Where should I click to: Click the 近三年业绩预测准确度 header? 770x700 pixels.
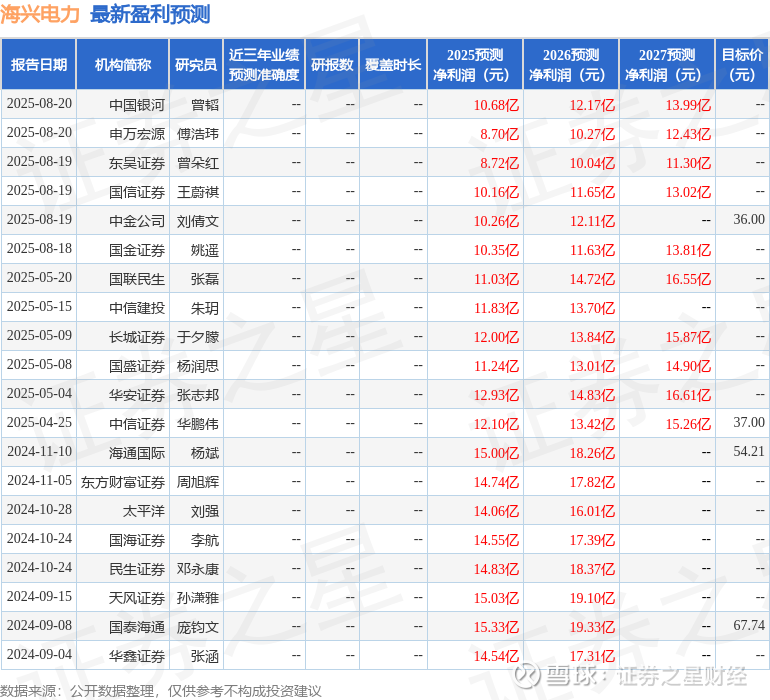[264, 64]
